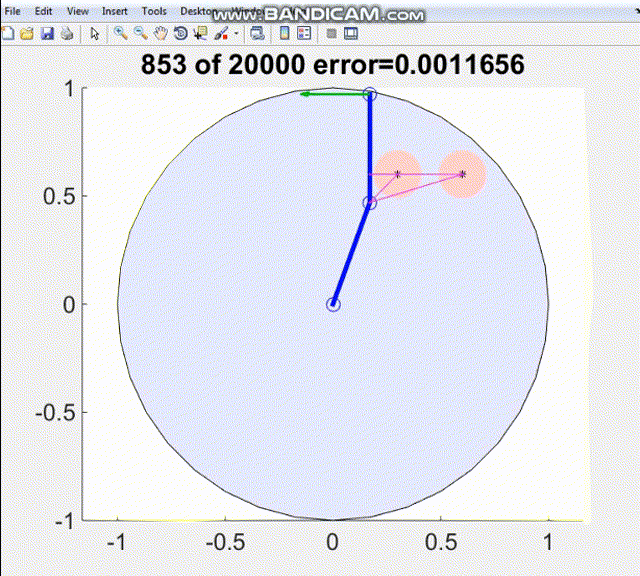This screenshot has height=576, width=640.
Task: Enable the Rotate 3D tool
Action: click(x=180, y=33)
